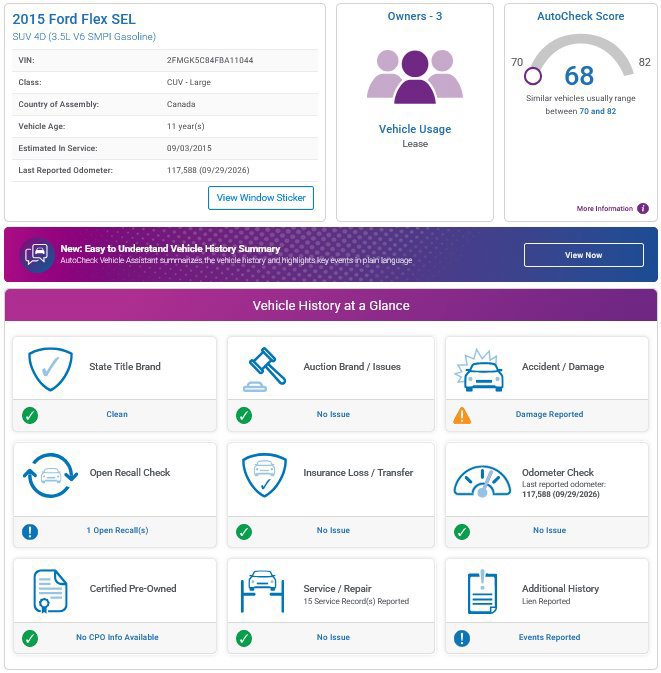The image size is (661, 673).
Task: Click the green check under Insurance Loss / Transfer
Action: pyautogui.click(x=244, y=531)
